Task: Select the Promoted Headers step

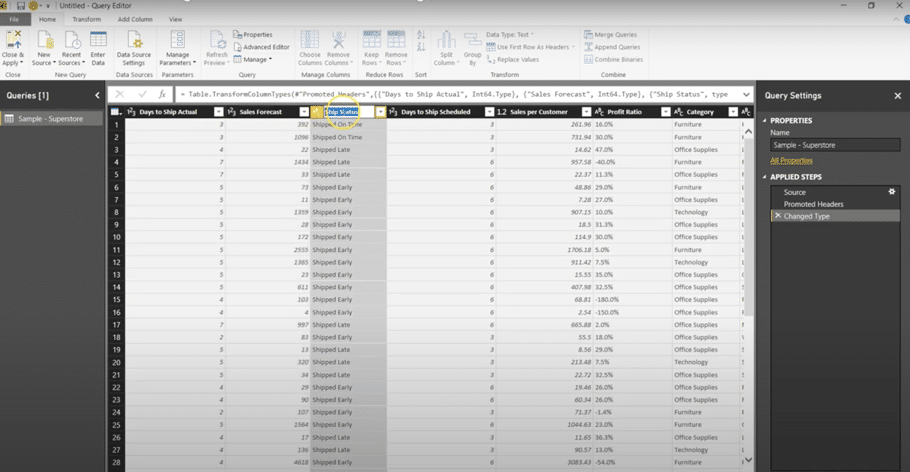Action: click(x=835, y=204)
